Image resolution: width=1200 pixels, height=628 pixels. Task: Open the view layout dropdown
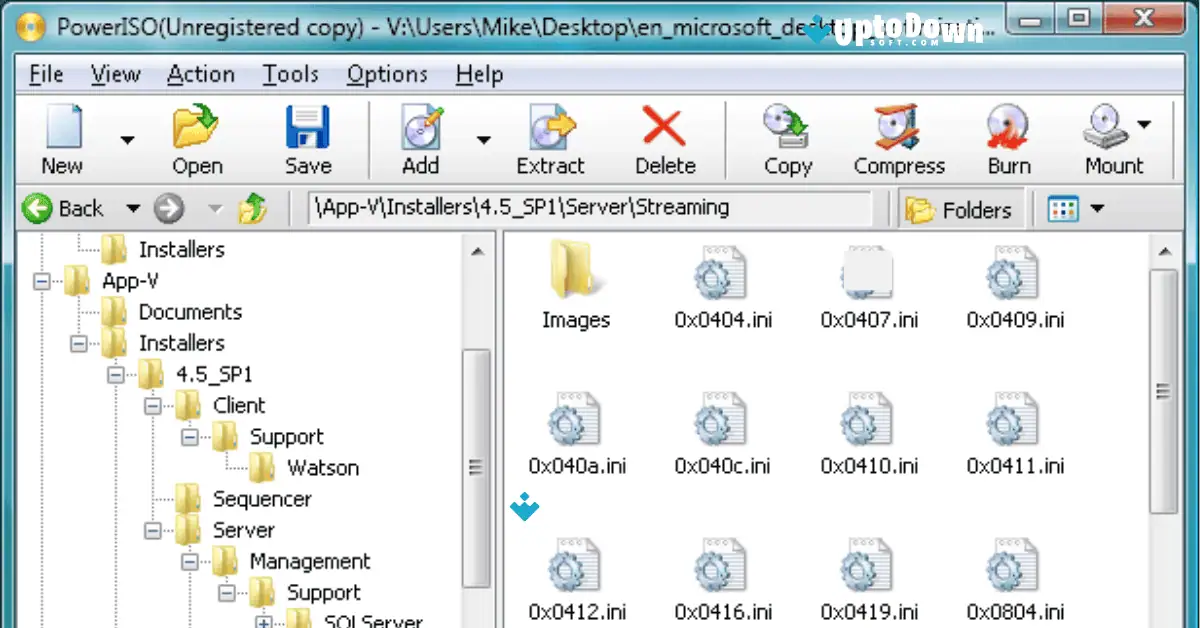tap(1096, 209)
